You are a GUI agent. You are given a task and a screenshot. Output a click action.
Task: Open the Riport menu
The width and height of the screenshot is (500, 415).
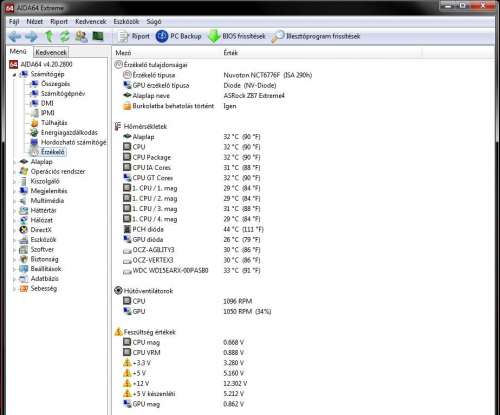59,22
